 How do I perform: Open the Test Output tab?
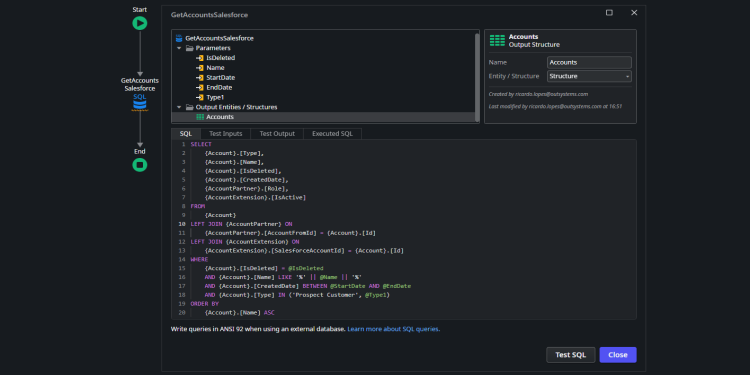click(277, 134)
